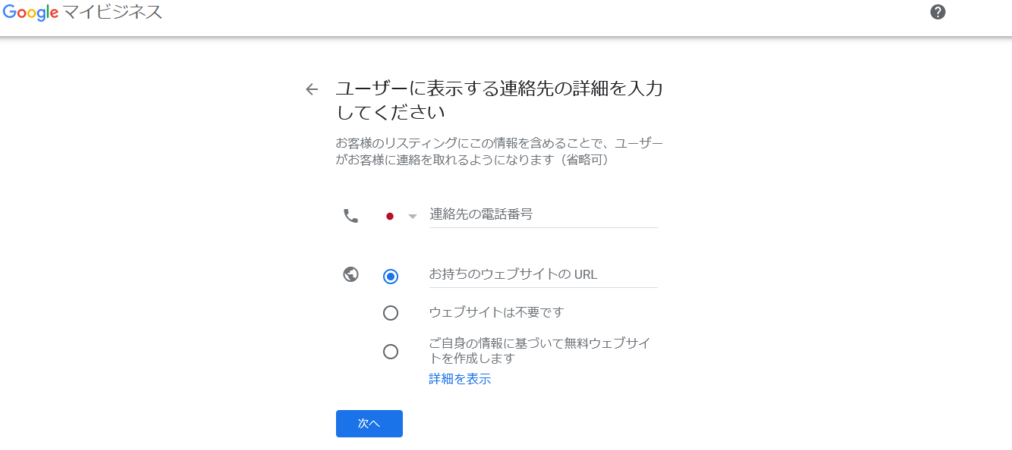Select the website URL radio button

click(390, 276)
